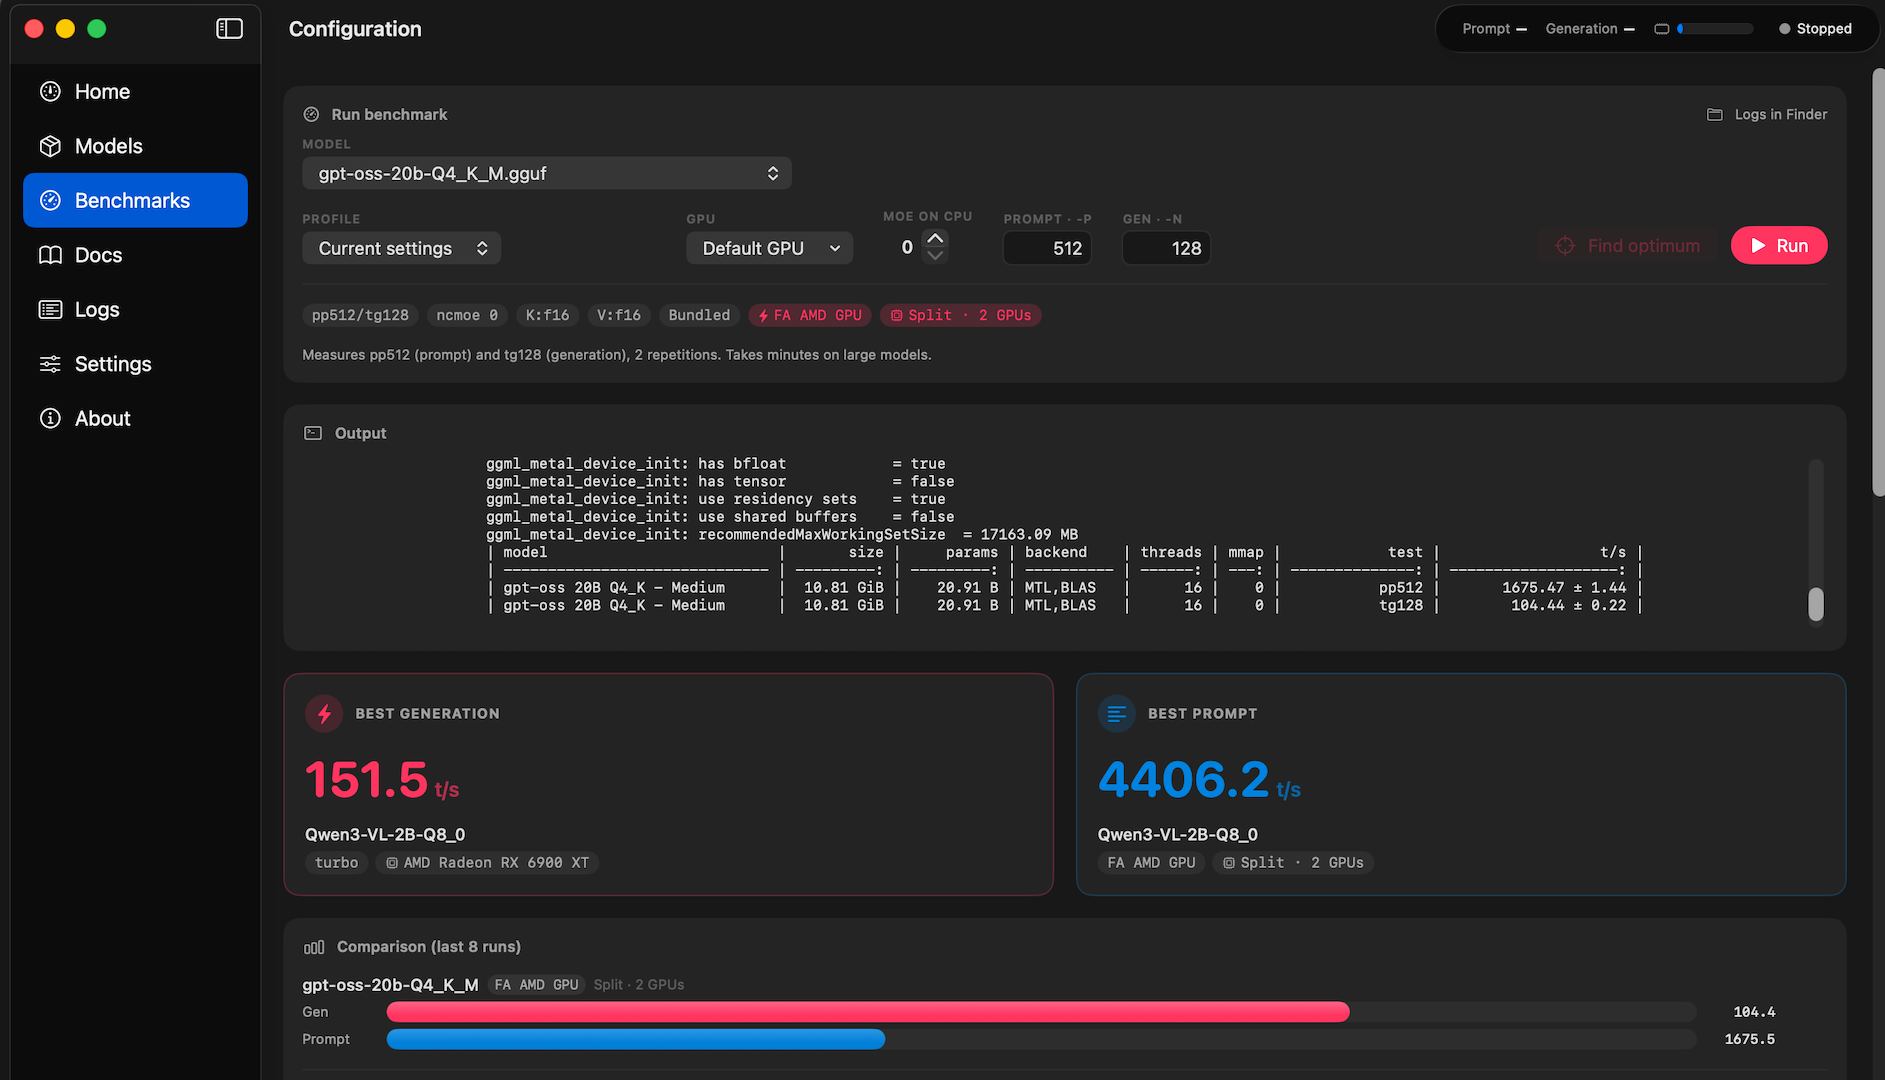
Task: Open the Current settings profile dropdown
Action: pyautogui.click(x=402, y=248)
